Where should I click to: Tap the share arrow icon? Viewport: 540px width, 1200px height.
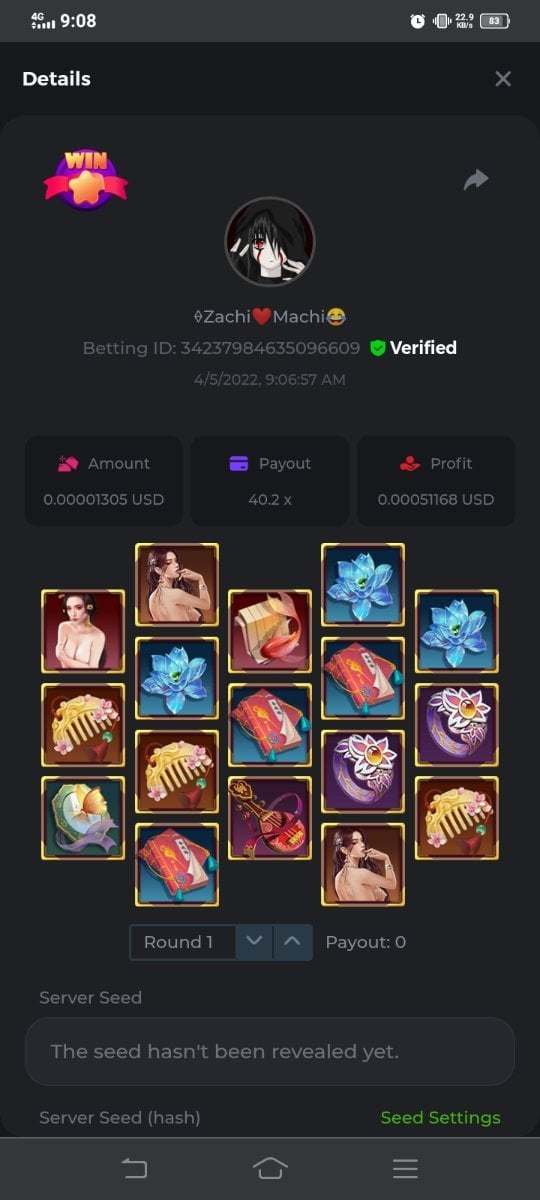click(x=476, y=179)
